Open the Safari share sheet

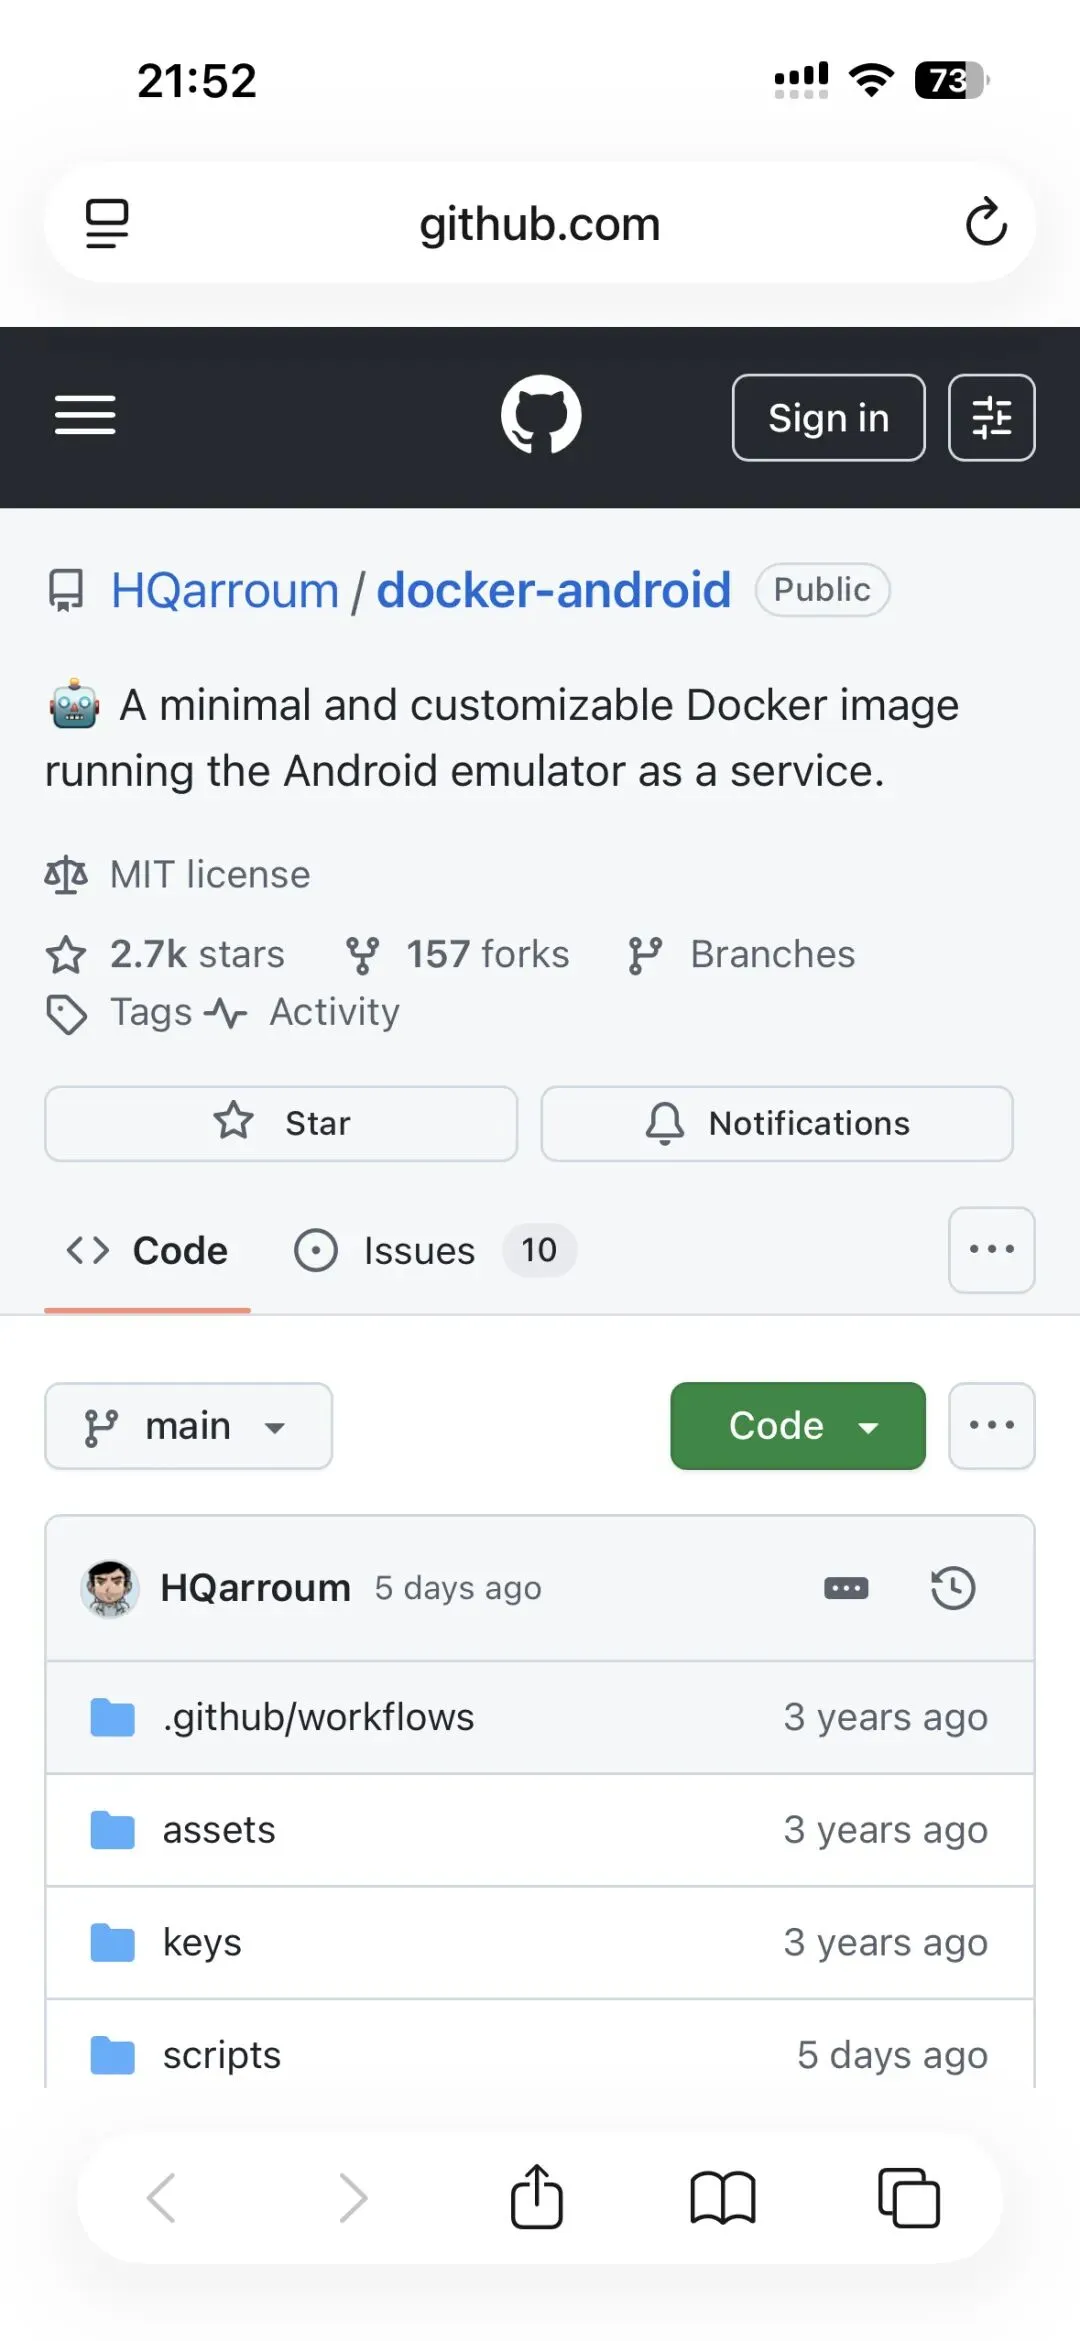[537, 2196]
